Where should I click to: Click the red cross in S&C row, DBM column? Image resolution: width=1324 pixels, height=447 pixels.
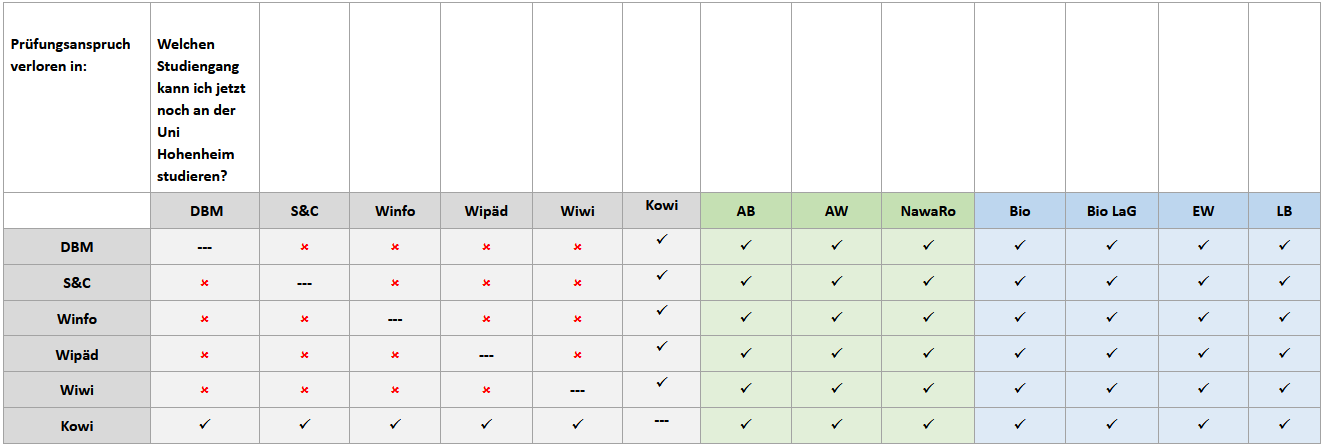pyautogui.click(x=204, y=283)
